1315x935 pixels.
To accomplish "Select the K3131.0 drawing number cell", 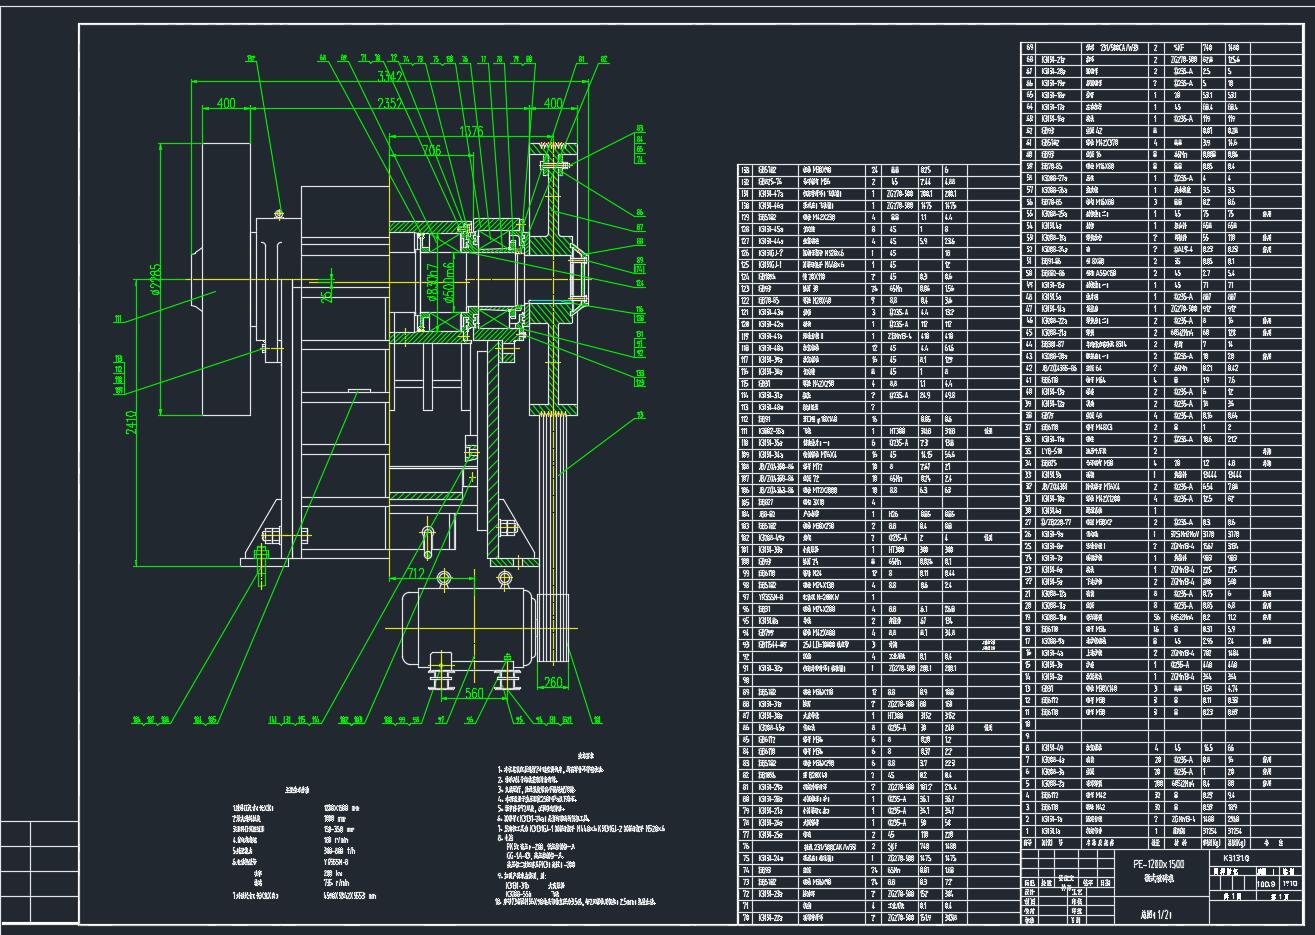I will click(1236, 857).
